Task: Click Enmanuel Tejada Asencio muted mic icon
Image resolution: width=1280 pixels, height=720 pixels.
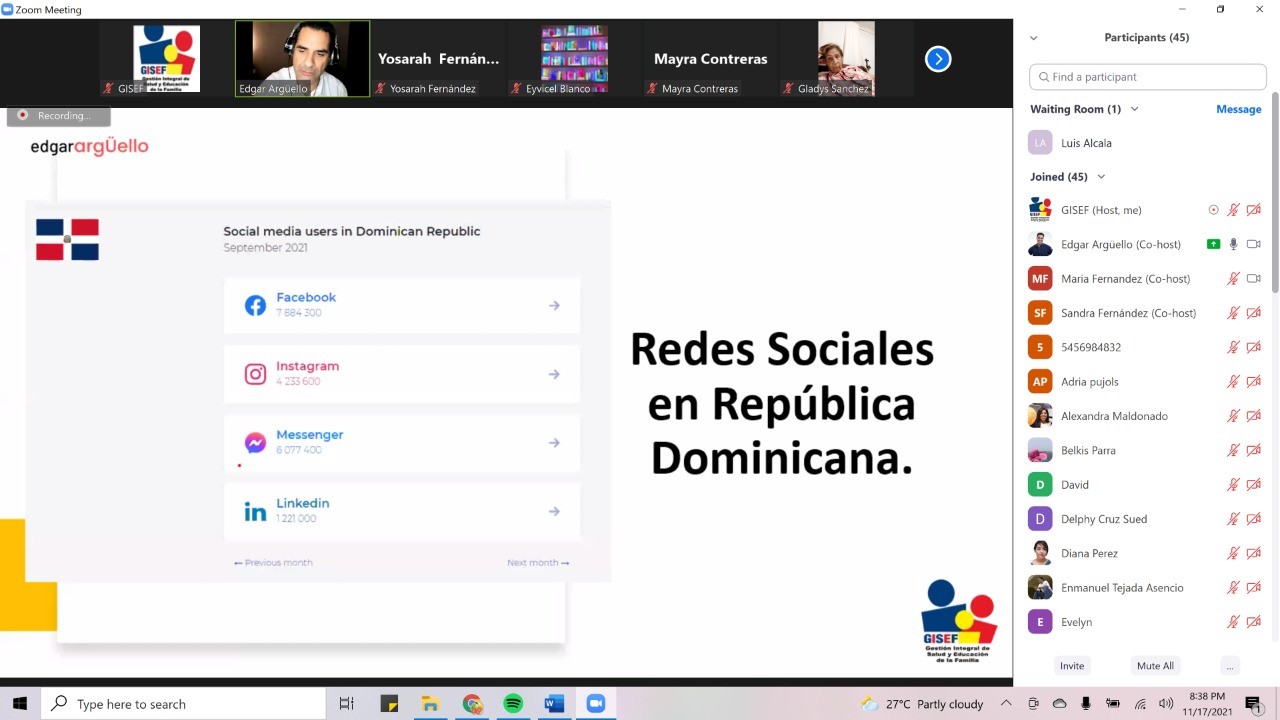Action: [1234, 588]
